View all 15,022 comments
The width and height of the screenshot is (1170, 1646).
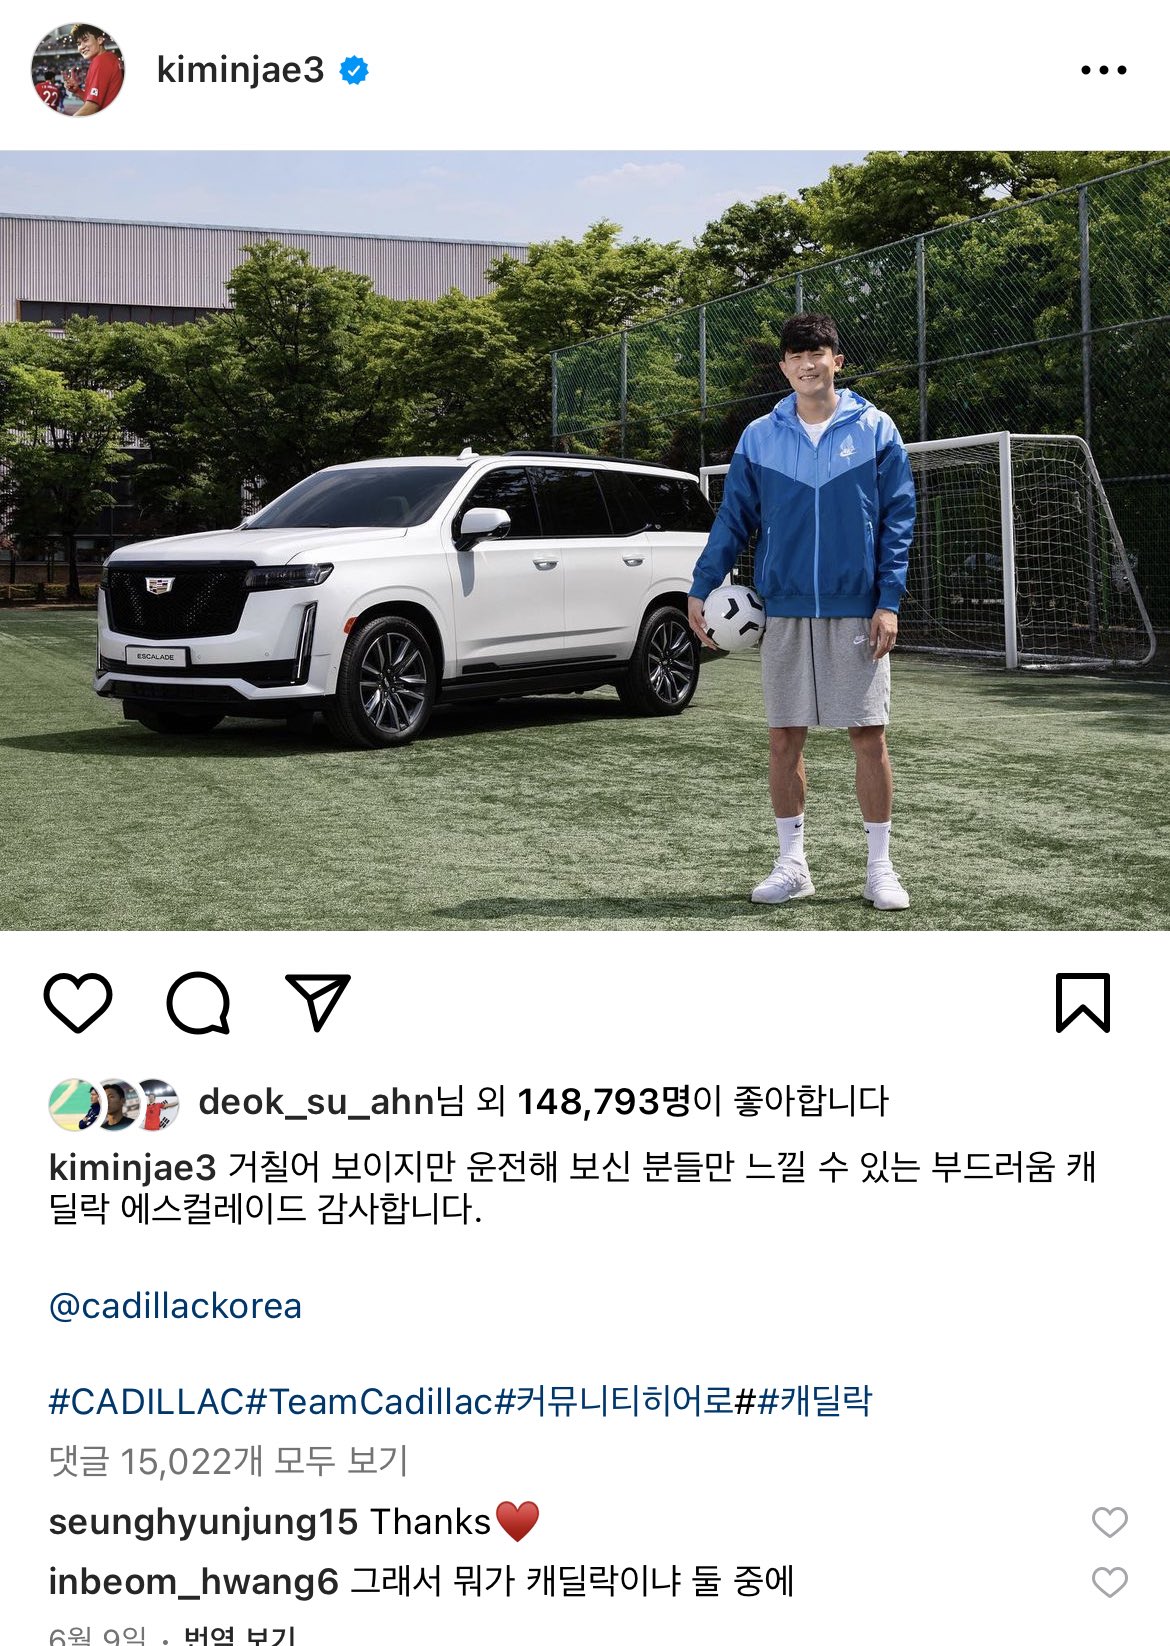click(228, 1461)
